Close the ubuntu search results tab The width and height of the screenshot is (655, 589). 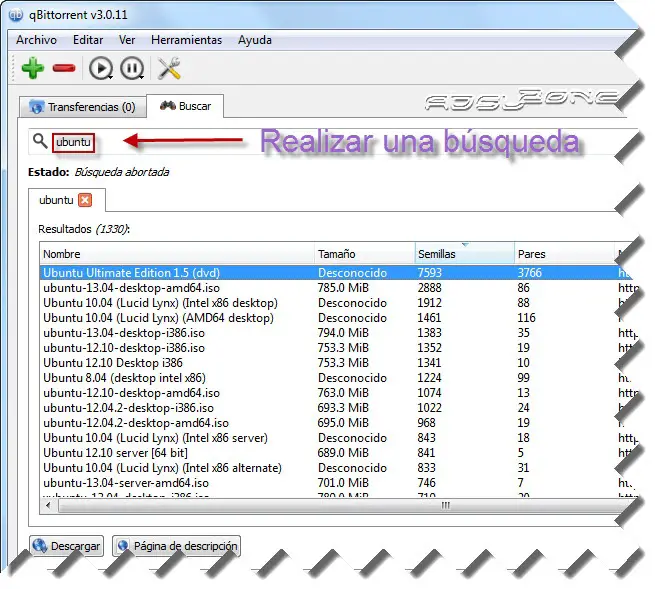pyautogui.click(x=85, y=200)
